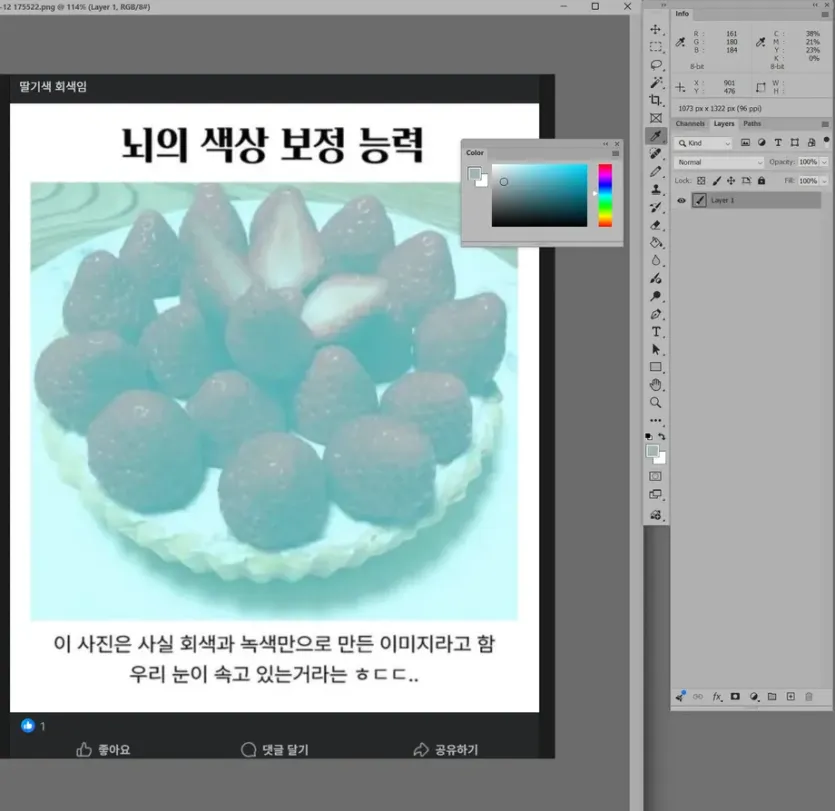Select the Lasso tool
This screenshot has height=811, width=835.
[x=656, y=65]
